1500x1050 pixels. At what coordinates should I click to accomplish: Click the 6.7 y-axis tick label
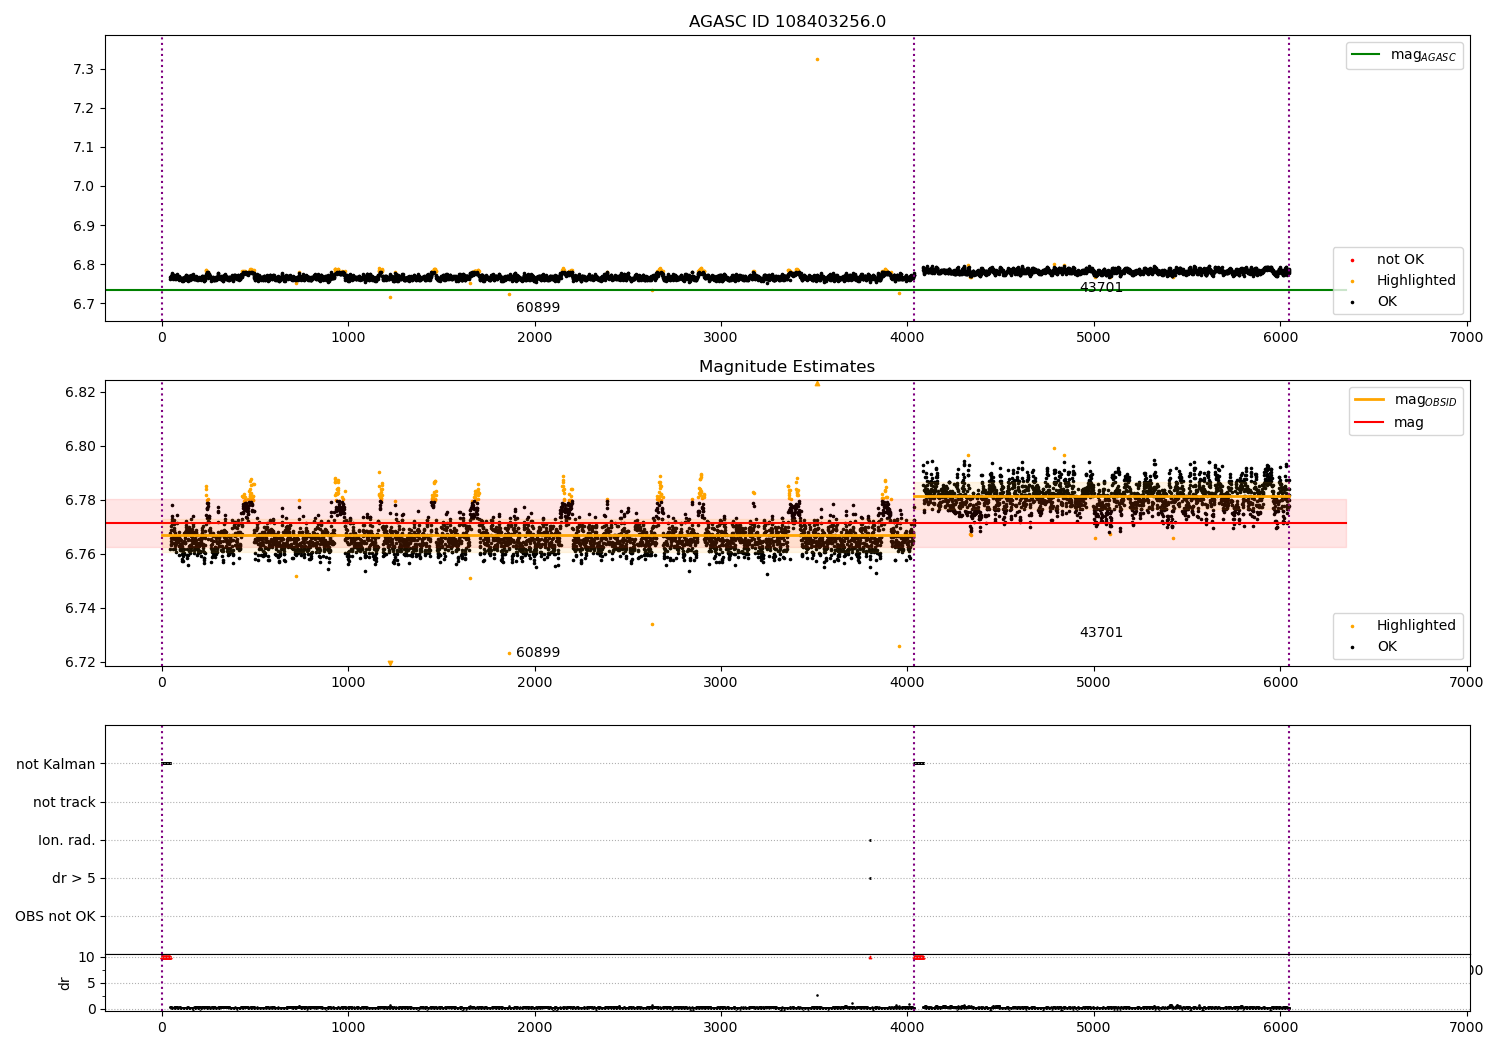(84, 304)
